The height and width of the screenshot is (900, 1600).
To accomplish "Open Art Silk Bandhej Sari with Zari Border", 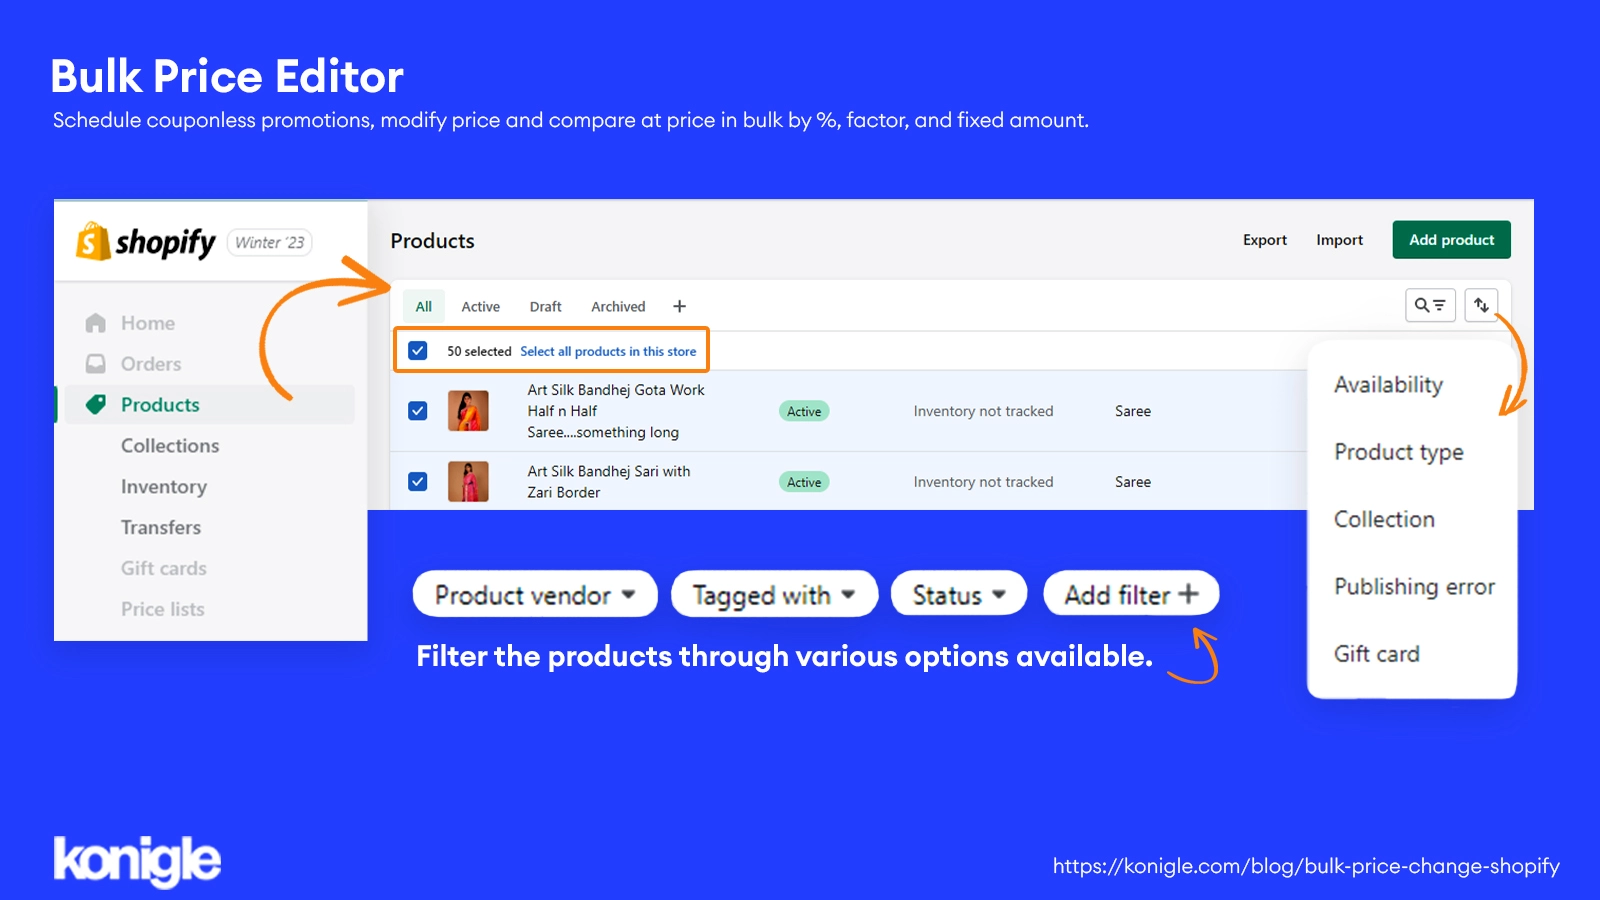I will [x=609, y=482].
